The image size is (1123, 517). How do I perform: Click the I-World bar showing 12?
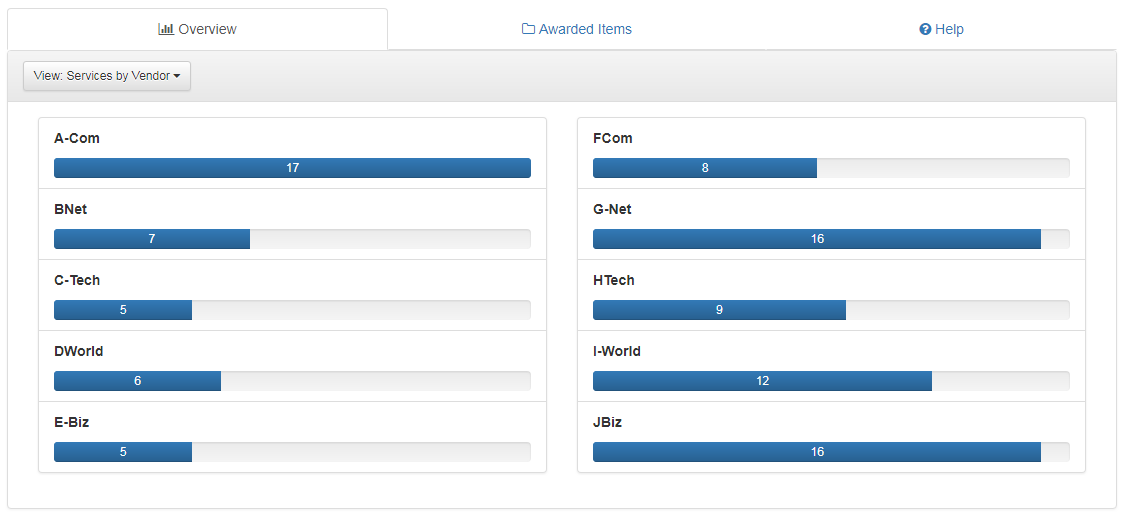[x=762, y=381]
